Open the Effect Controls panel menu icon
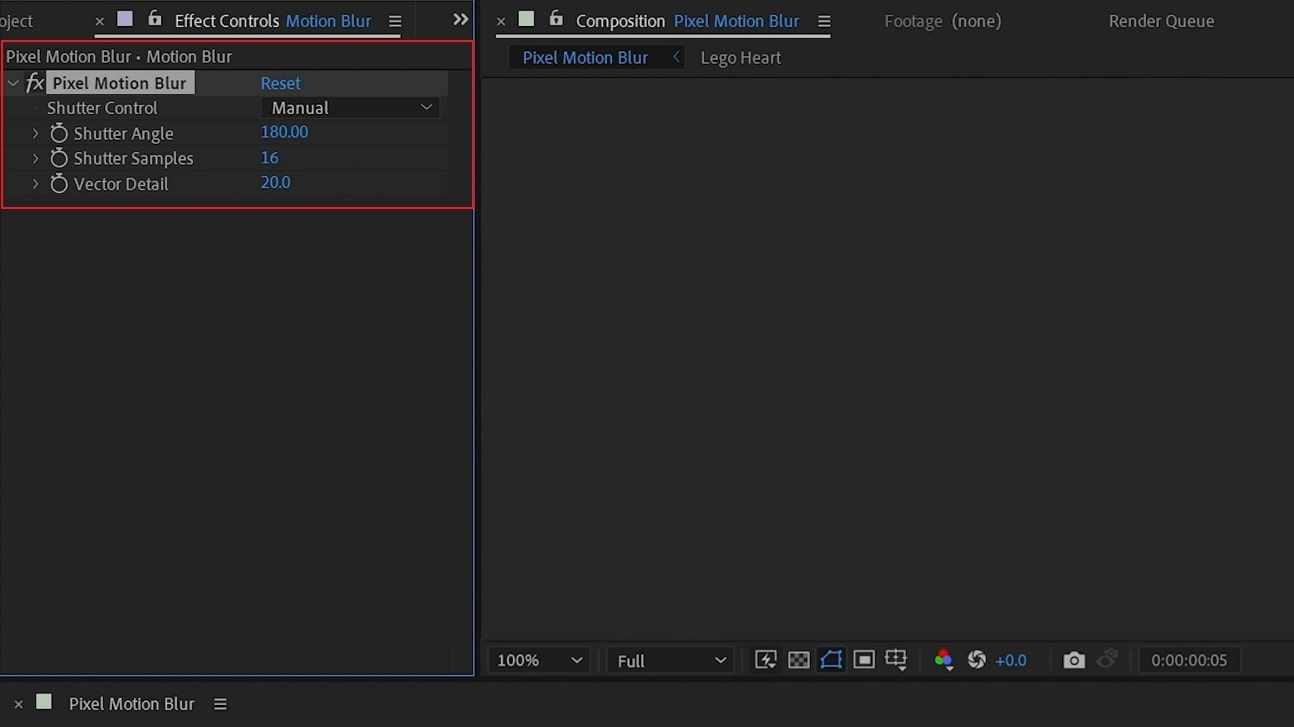Screen dimensions: 1294x727 395,21
